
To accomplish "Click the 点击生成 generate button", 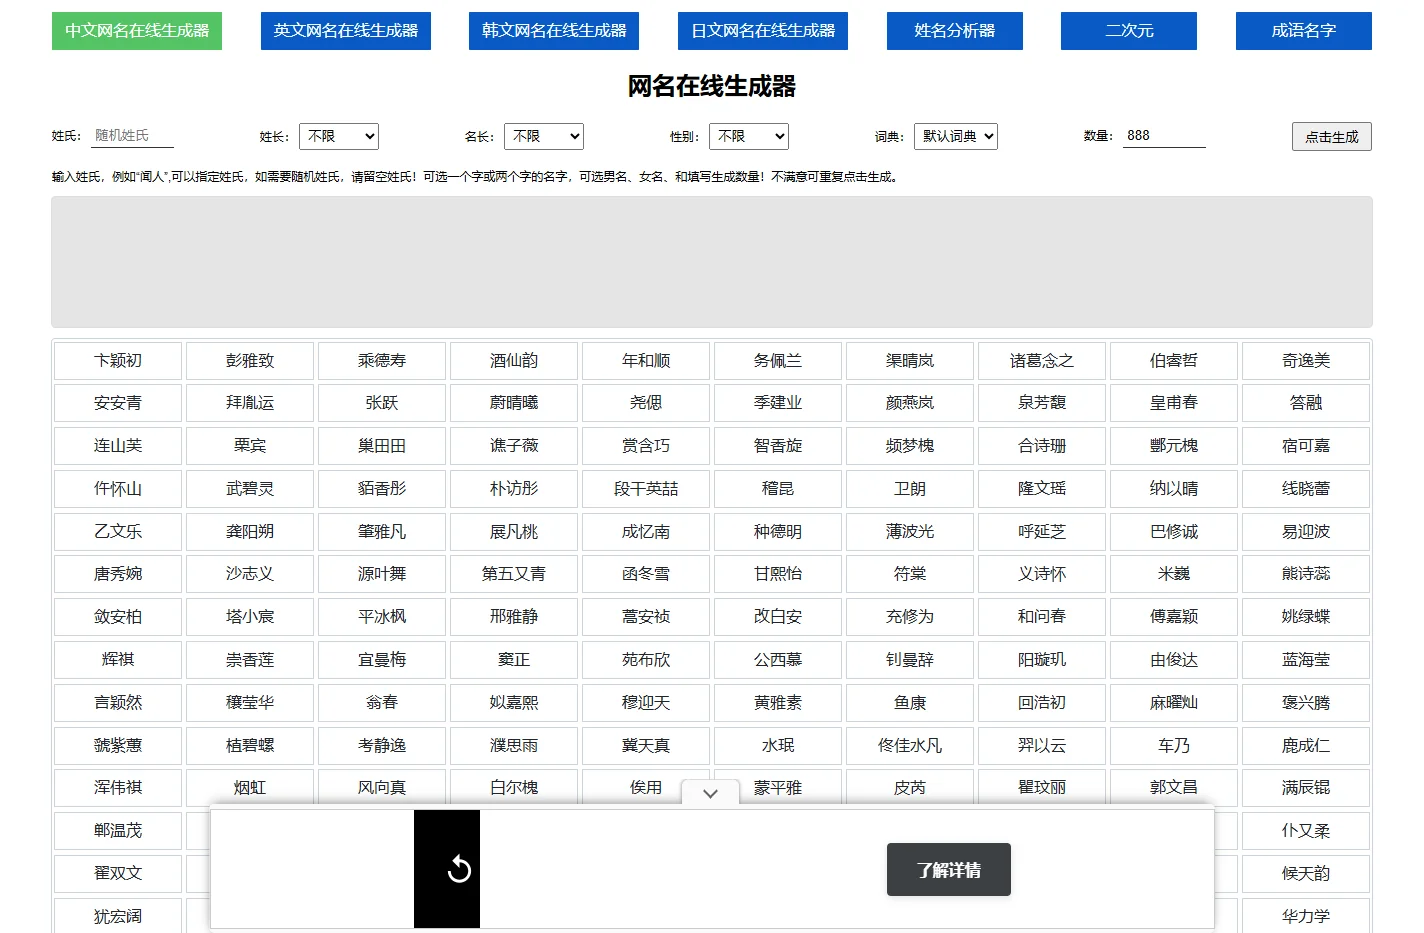I will (1332, 136).
